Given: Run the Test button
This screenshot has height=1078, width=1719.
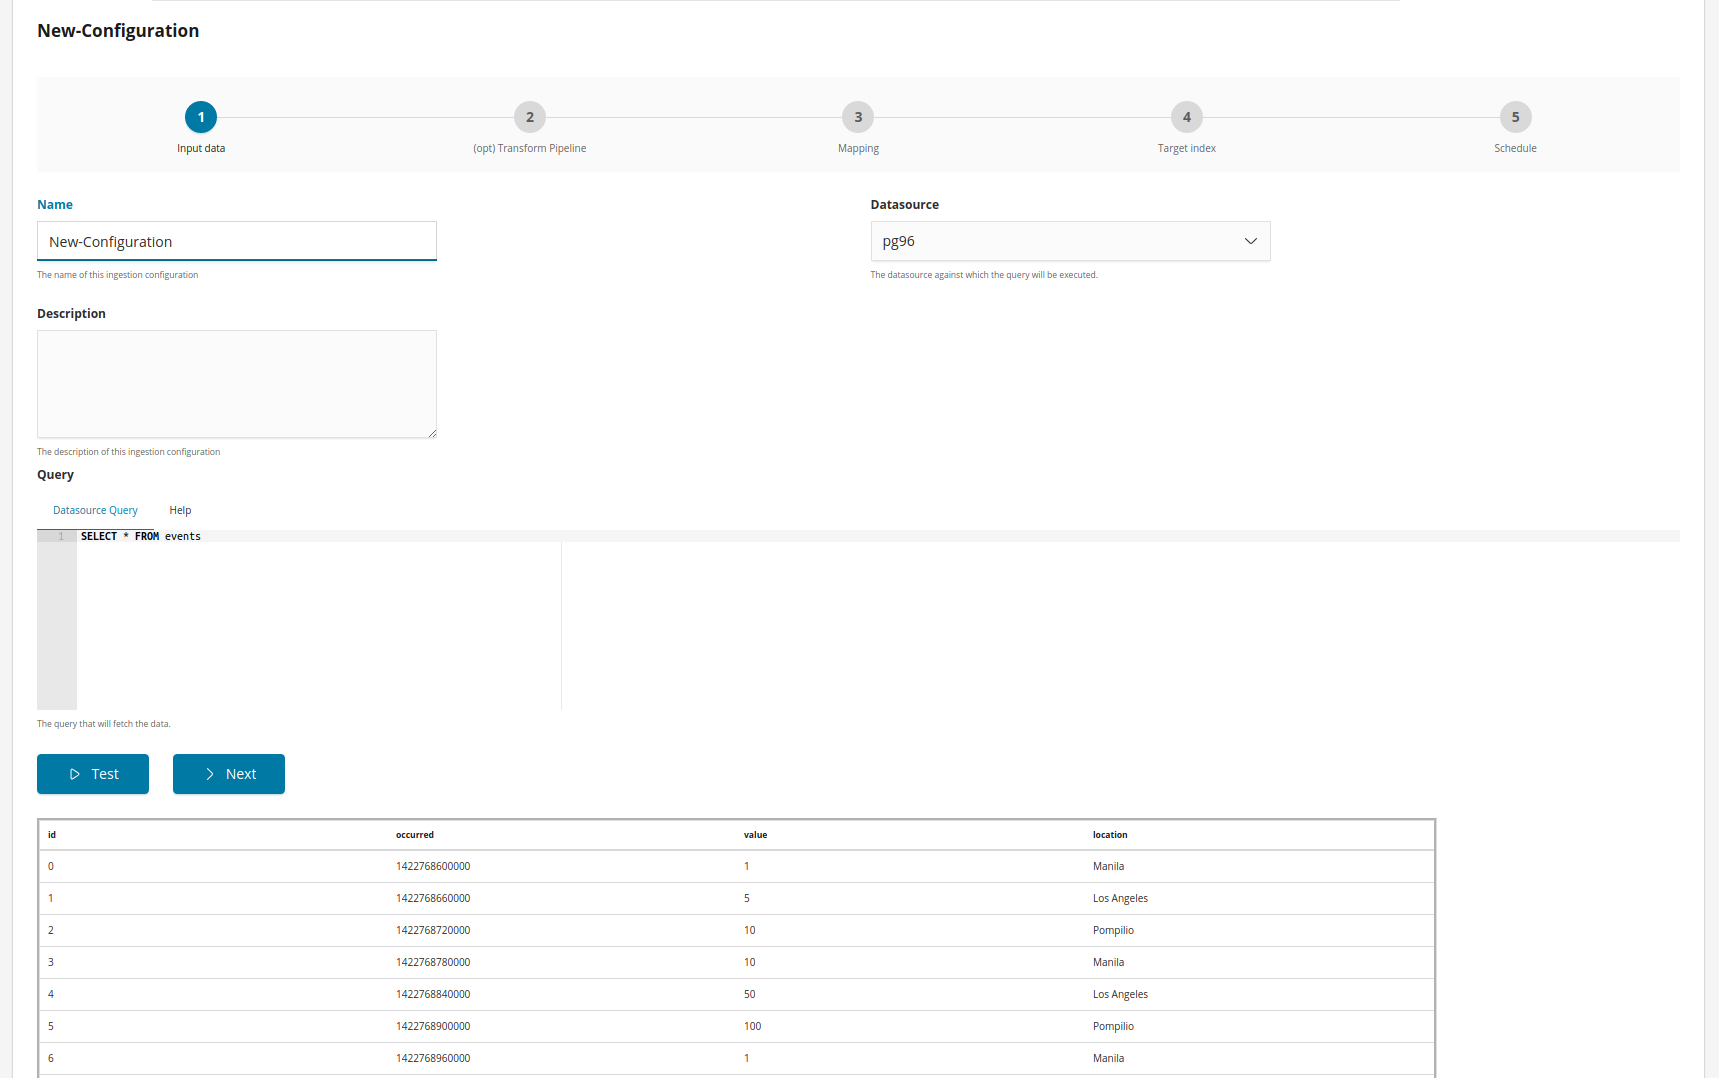Looking at the screenshot, I should [x=93, y=774].
